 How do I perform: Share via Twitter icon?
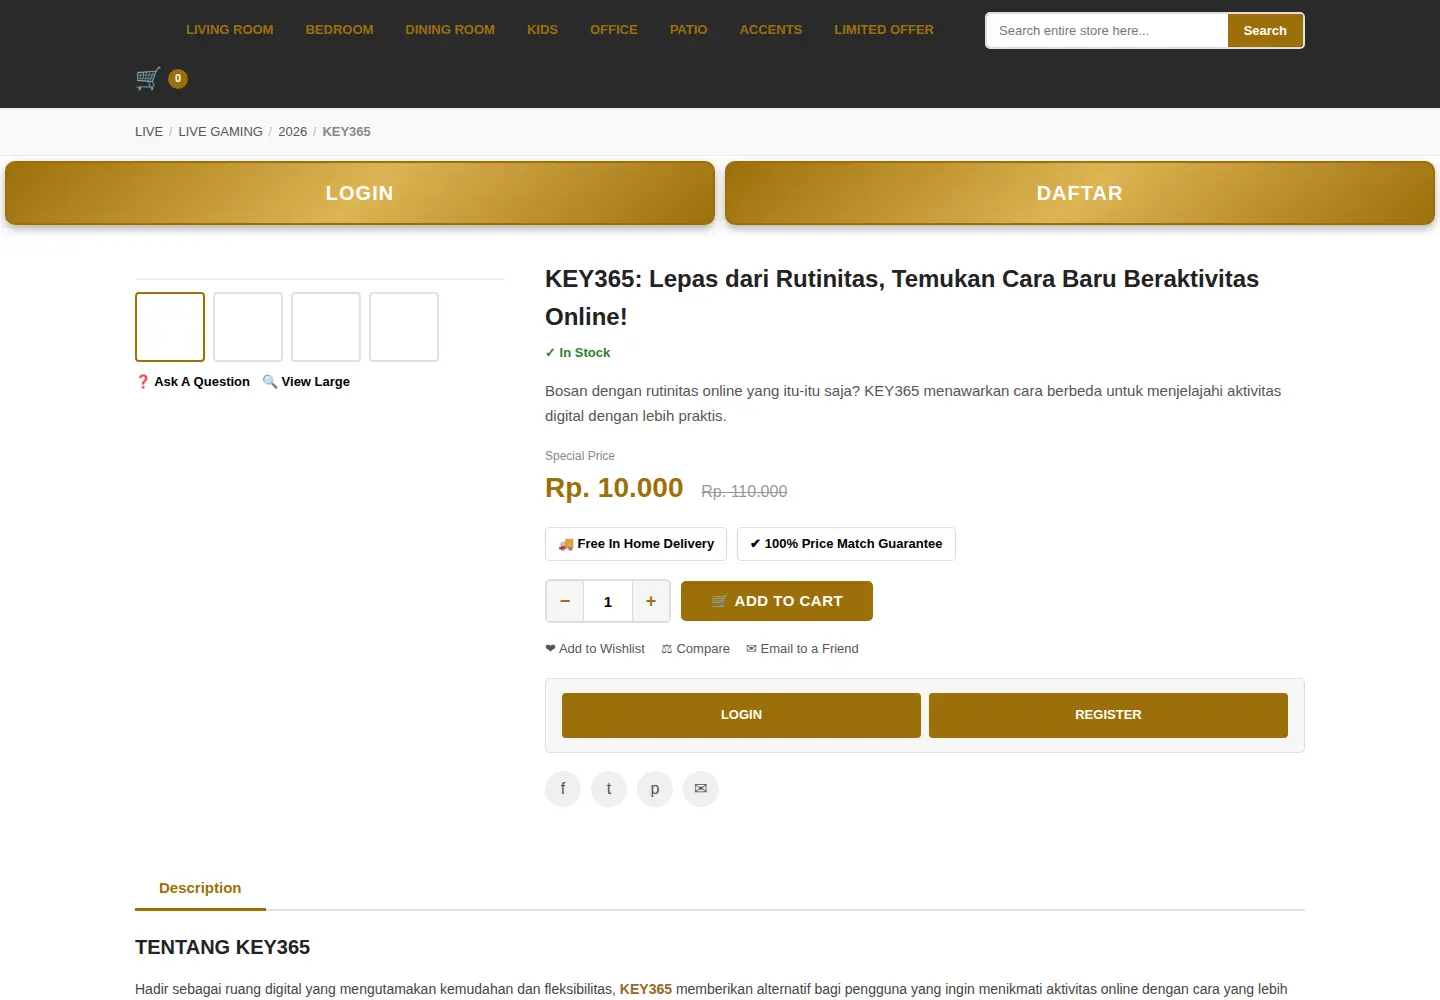(x=609, y=789)
